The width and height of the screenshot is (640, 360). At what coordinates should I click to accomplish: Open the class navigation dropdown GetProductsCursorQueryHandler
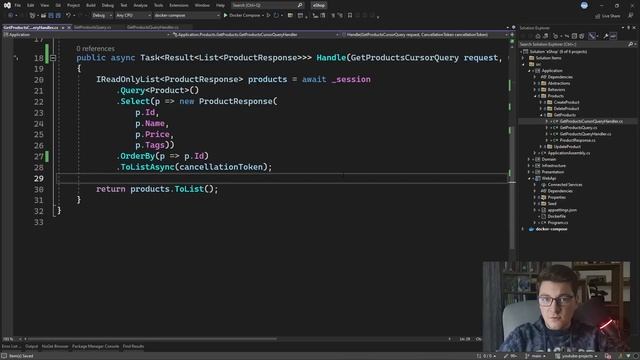point(255,35)
